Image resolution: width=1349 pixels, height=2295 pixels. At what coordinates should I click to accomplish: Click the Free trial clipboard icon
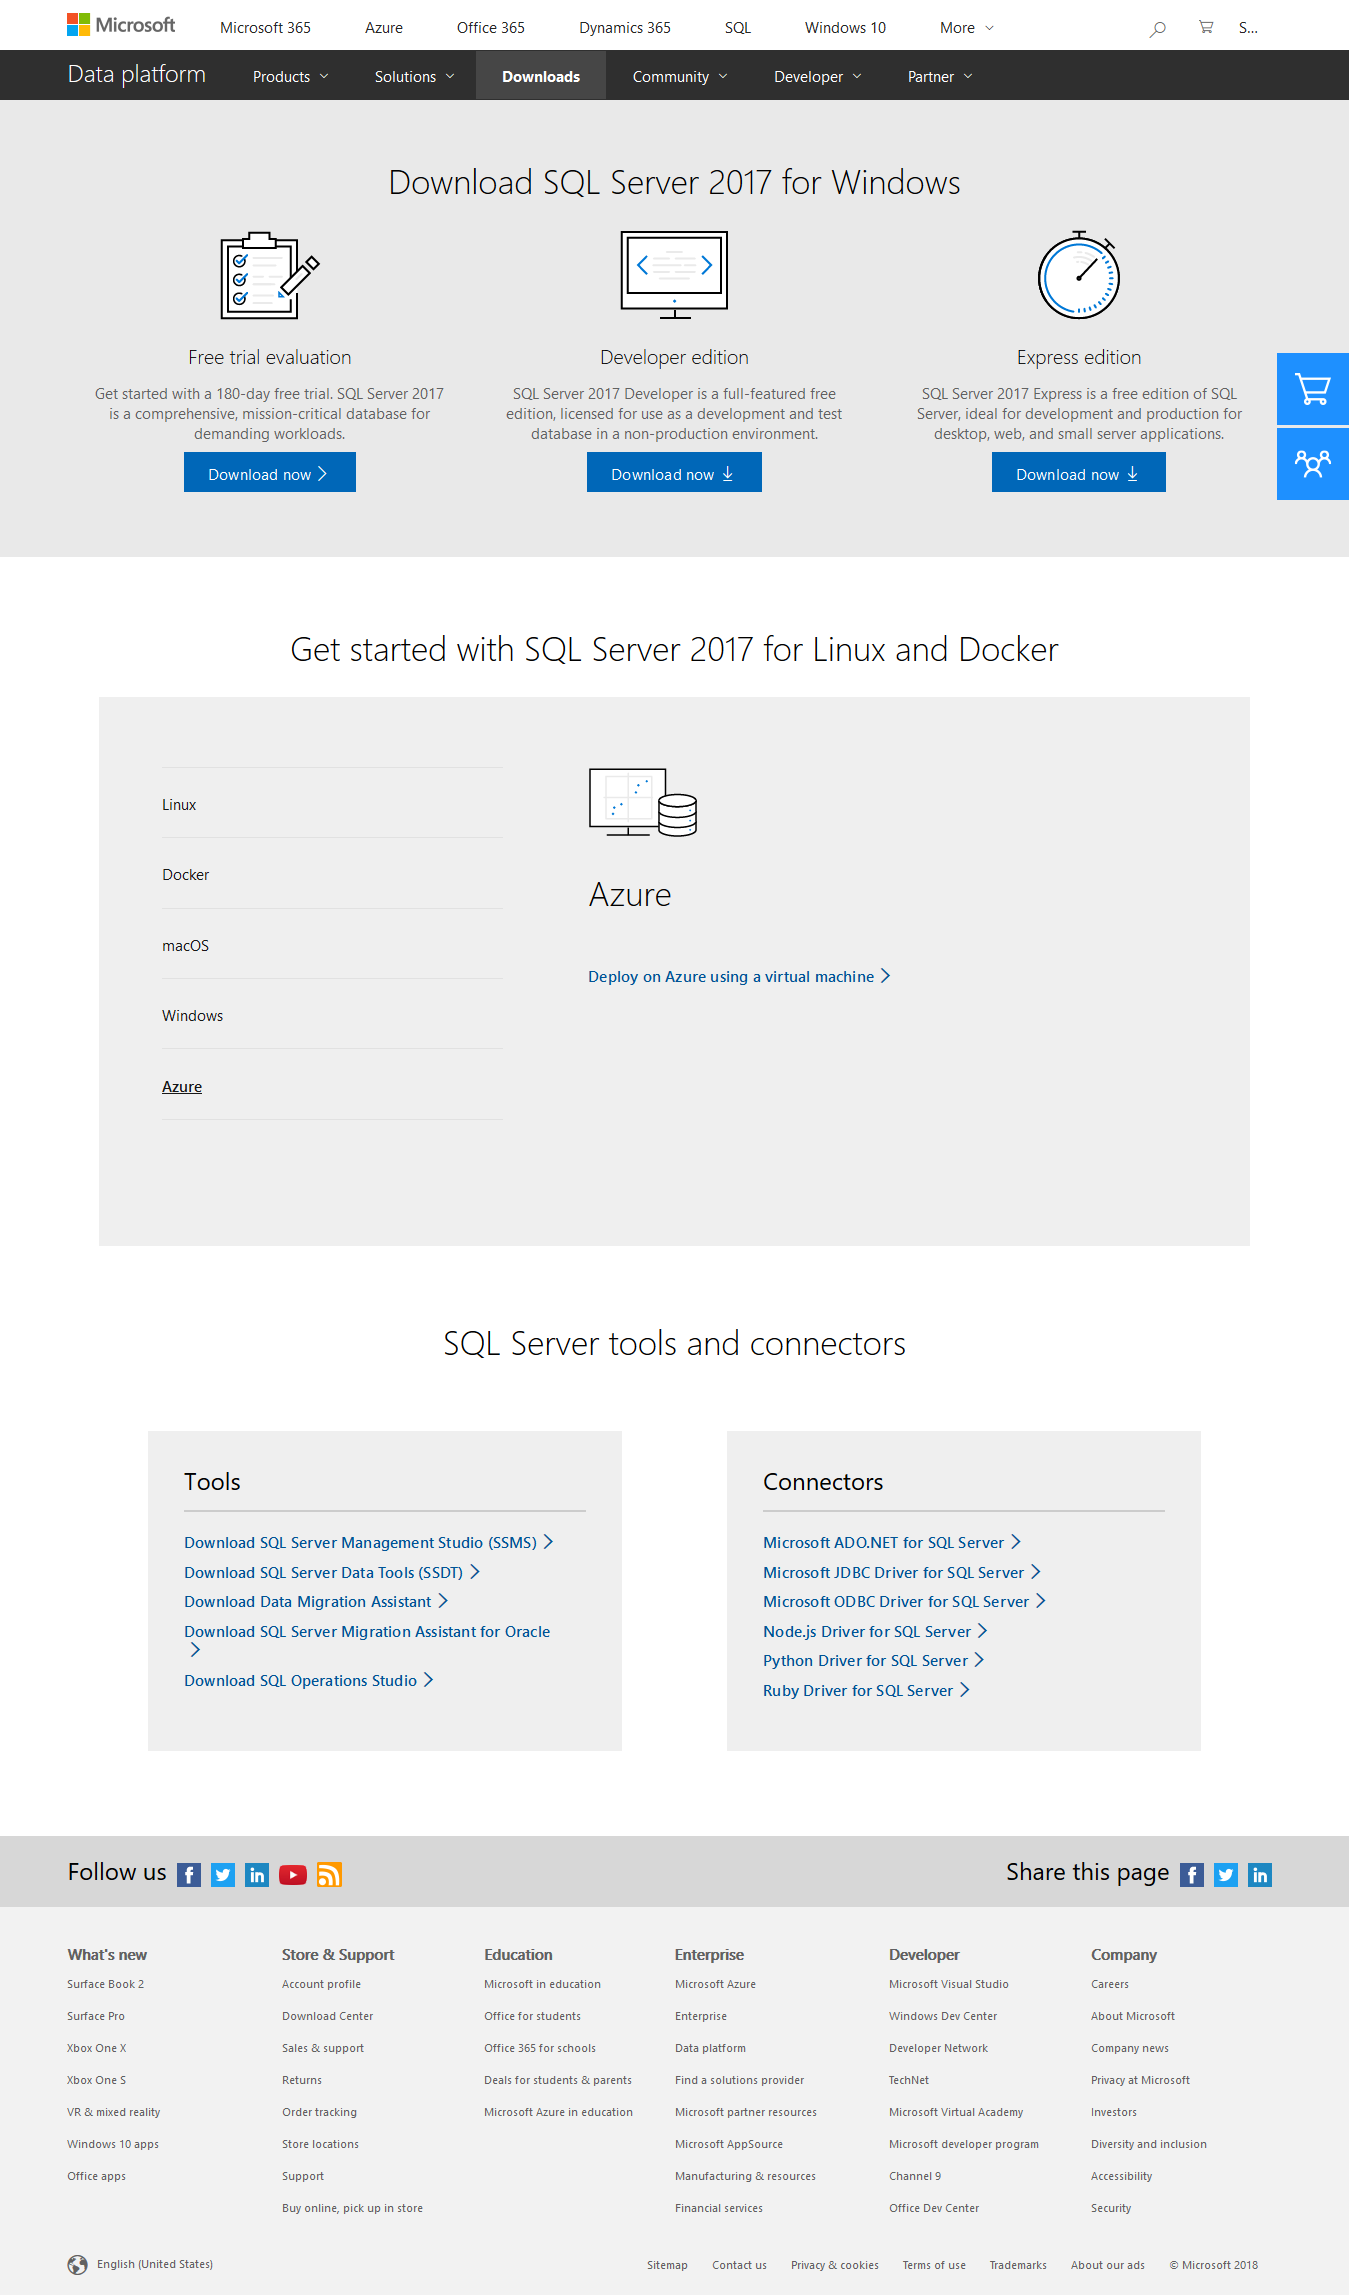coord(270,275)
